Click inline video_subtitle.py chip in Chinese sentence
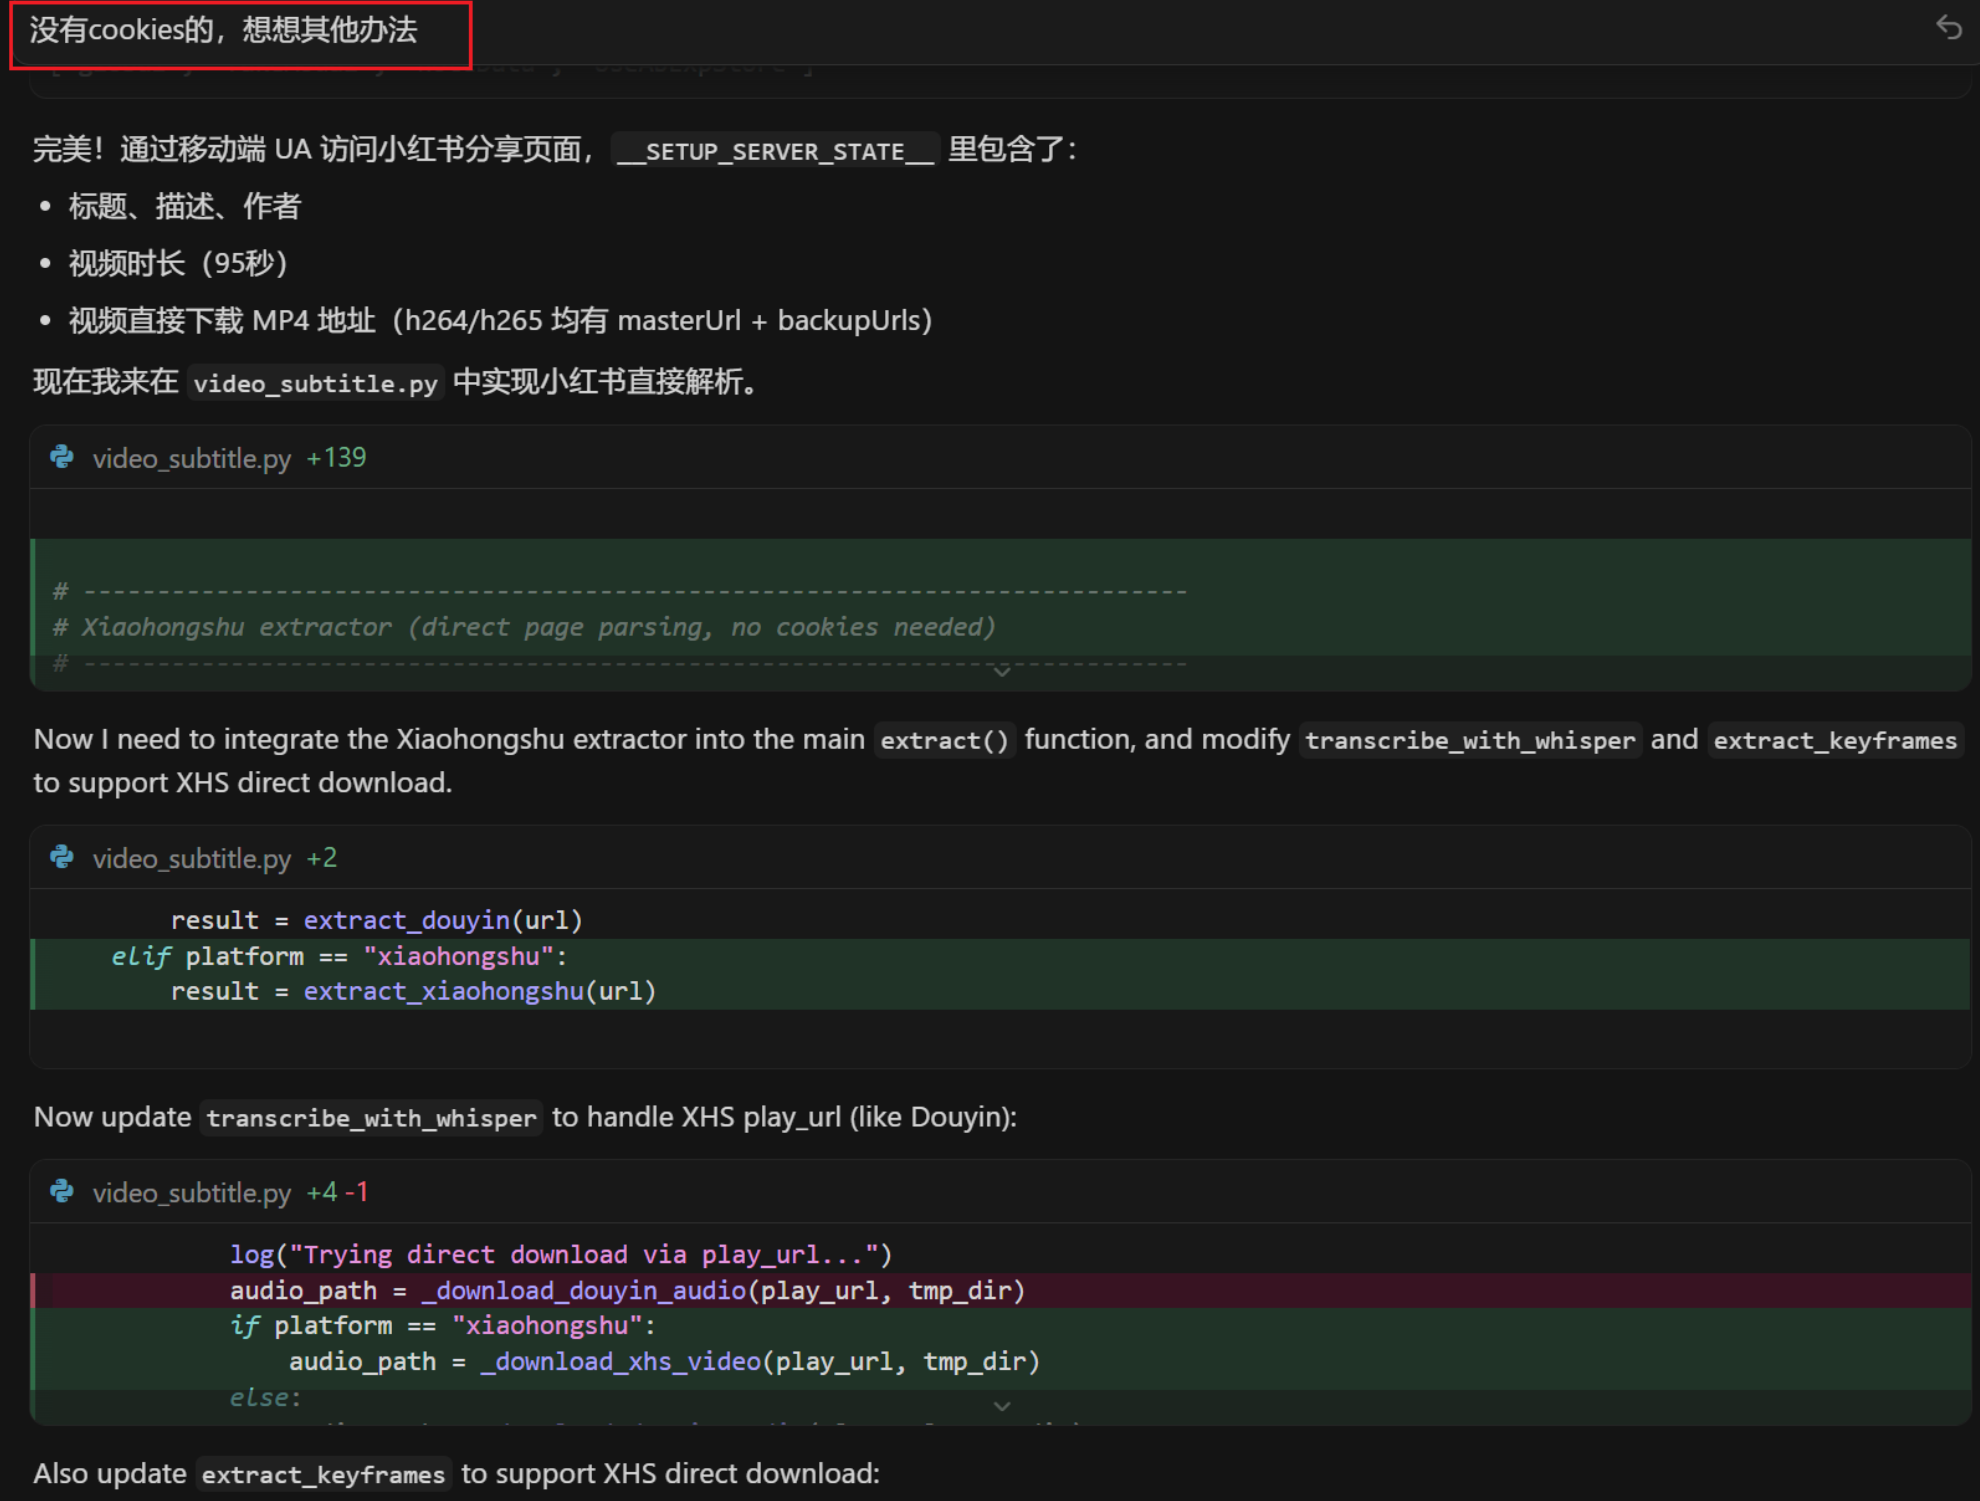This screenshot has width=1980, height=1501. (315, 383)
